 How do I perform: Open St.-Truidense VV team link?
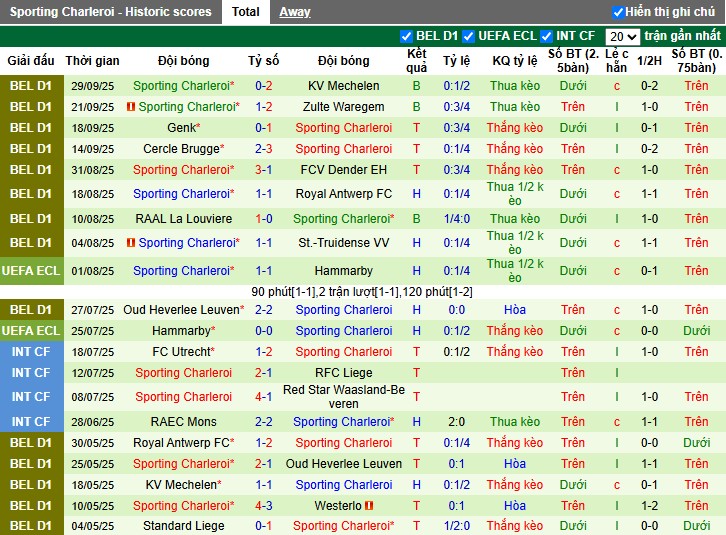[x=344, y=242]
